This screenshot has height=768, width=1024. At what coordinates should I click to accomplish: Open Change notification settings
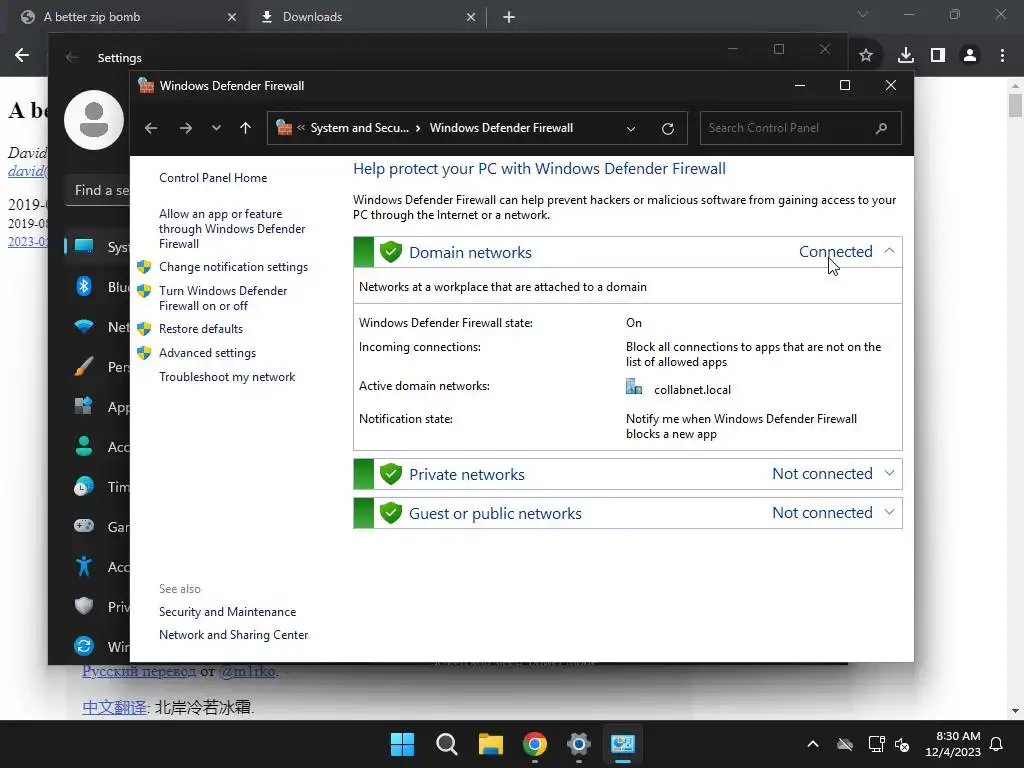coord(233,267)
